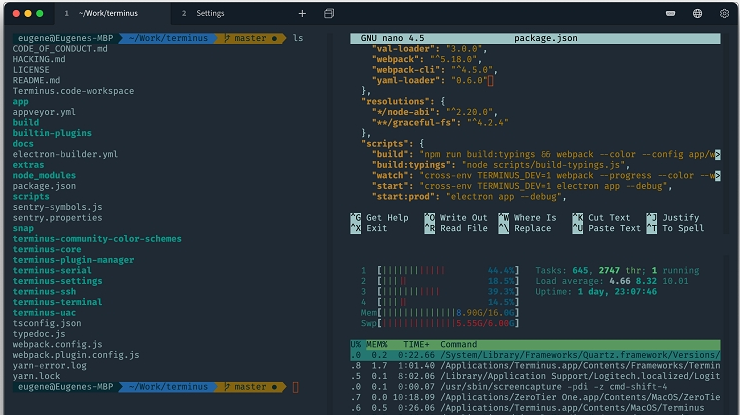Click package.json in the ls listing
This screenshot has height=415, width=740.
[44, 186]
